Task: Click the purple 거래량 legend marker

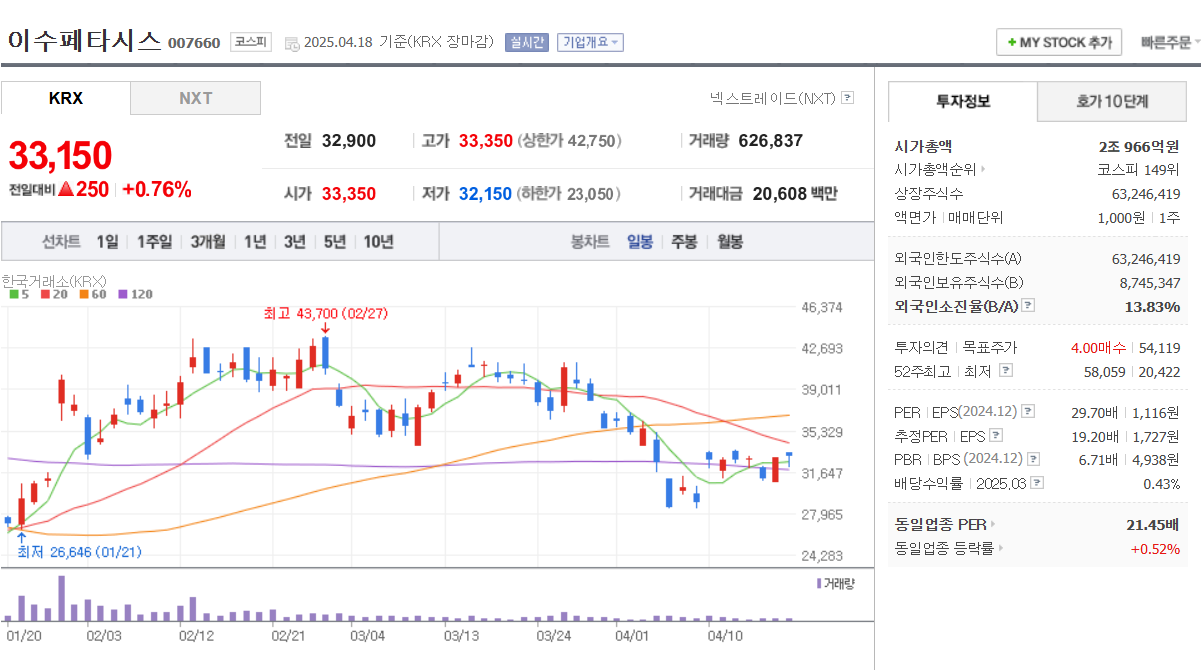Action: (x=819, y=583)
